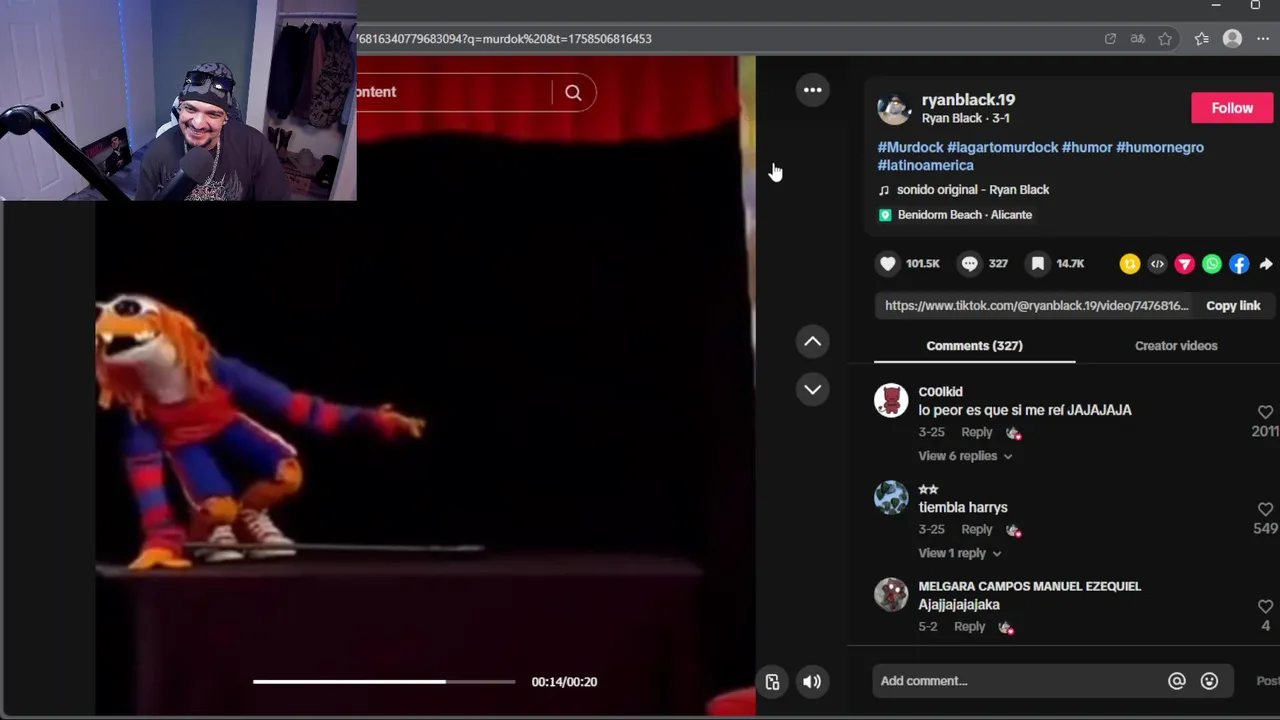Open C00lkid's avatar
This screenshot has height=720, width=1280.
891,401
